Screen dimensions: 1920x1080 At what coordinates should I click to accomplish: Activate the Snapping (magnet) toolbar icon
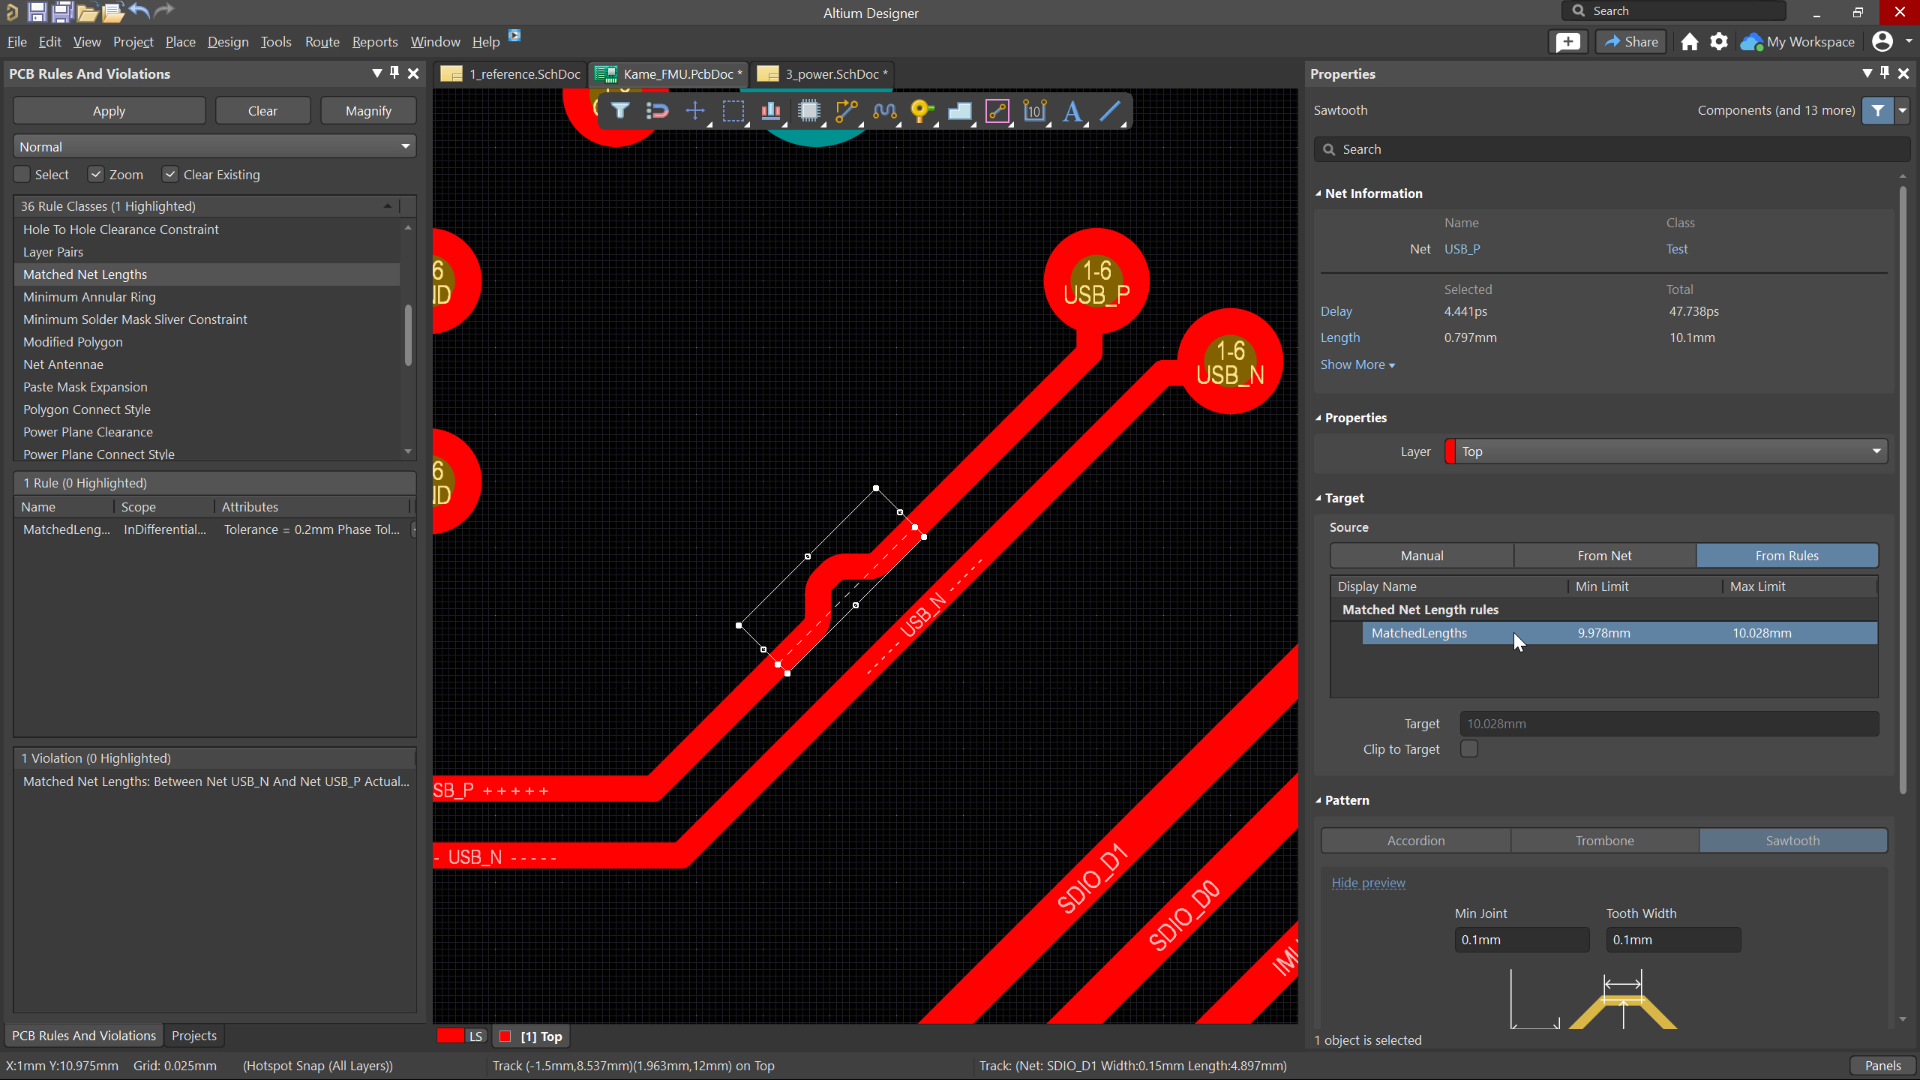657,111
